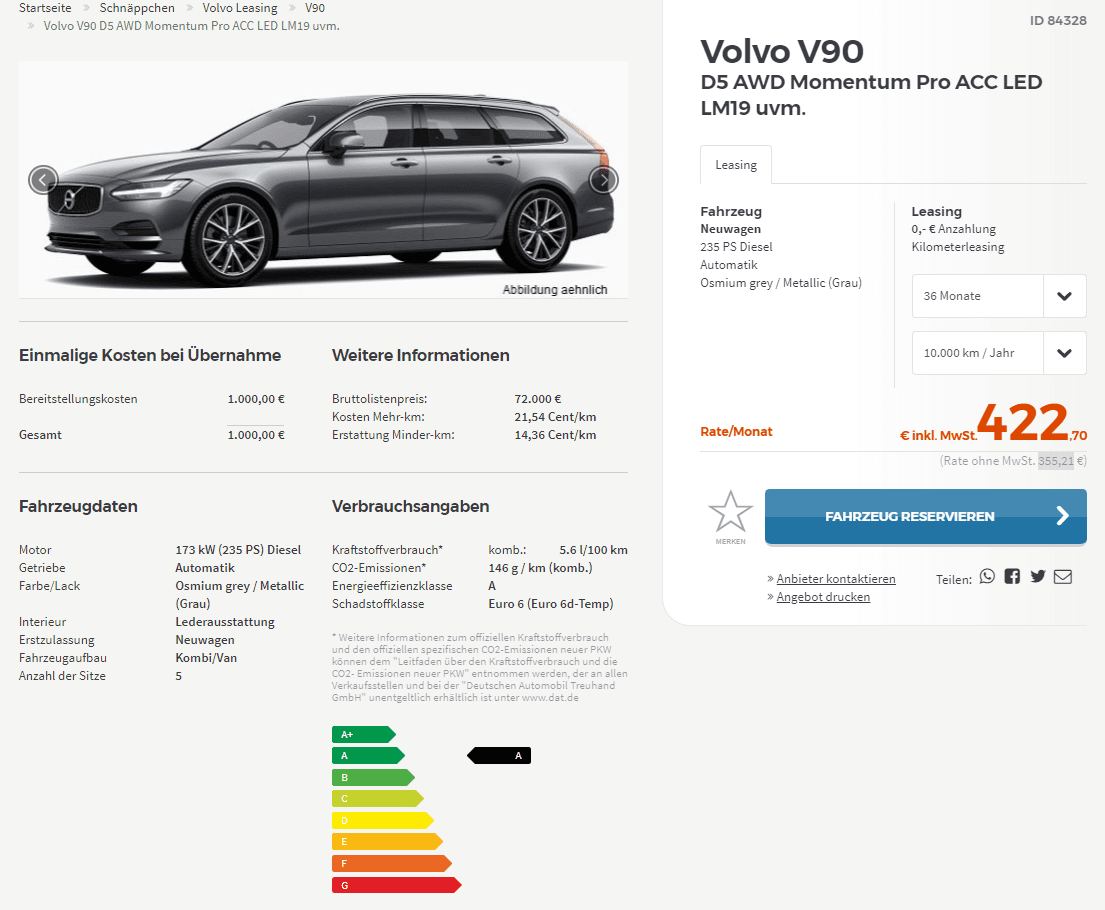This screenshot has width=1105, height=910.
Task: Click the E efficiency class bar
Action: (x=388, y=842)
